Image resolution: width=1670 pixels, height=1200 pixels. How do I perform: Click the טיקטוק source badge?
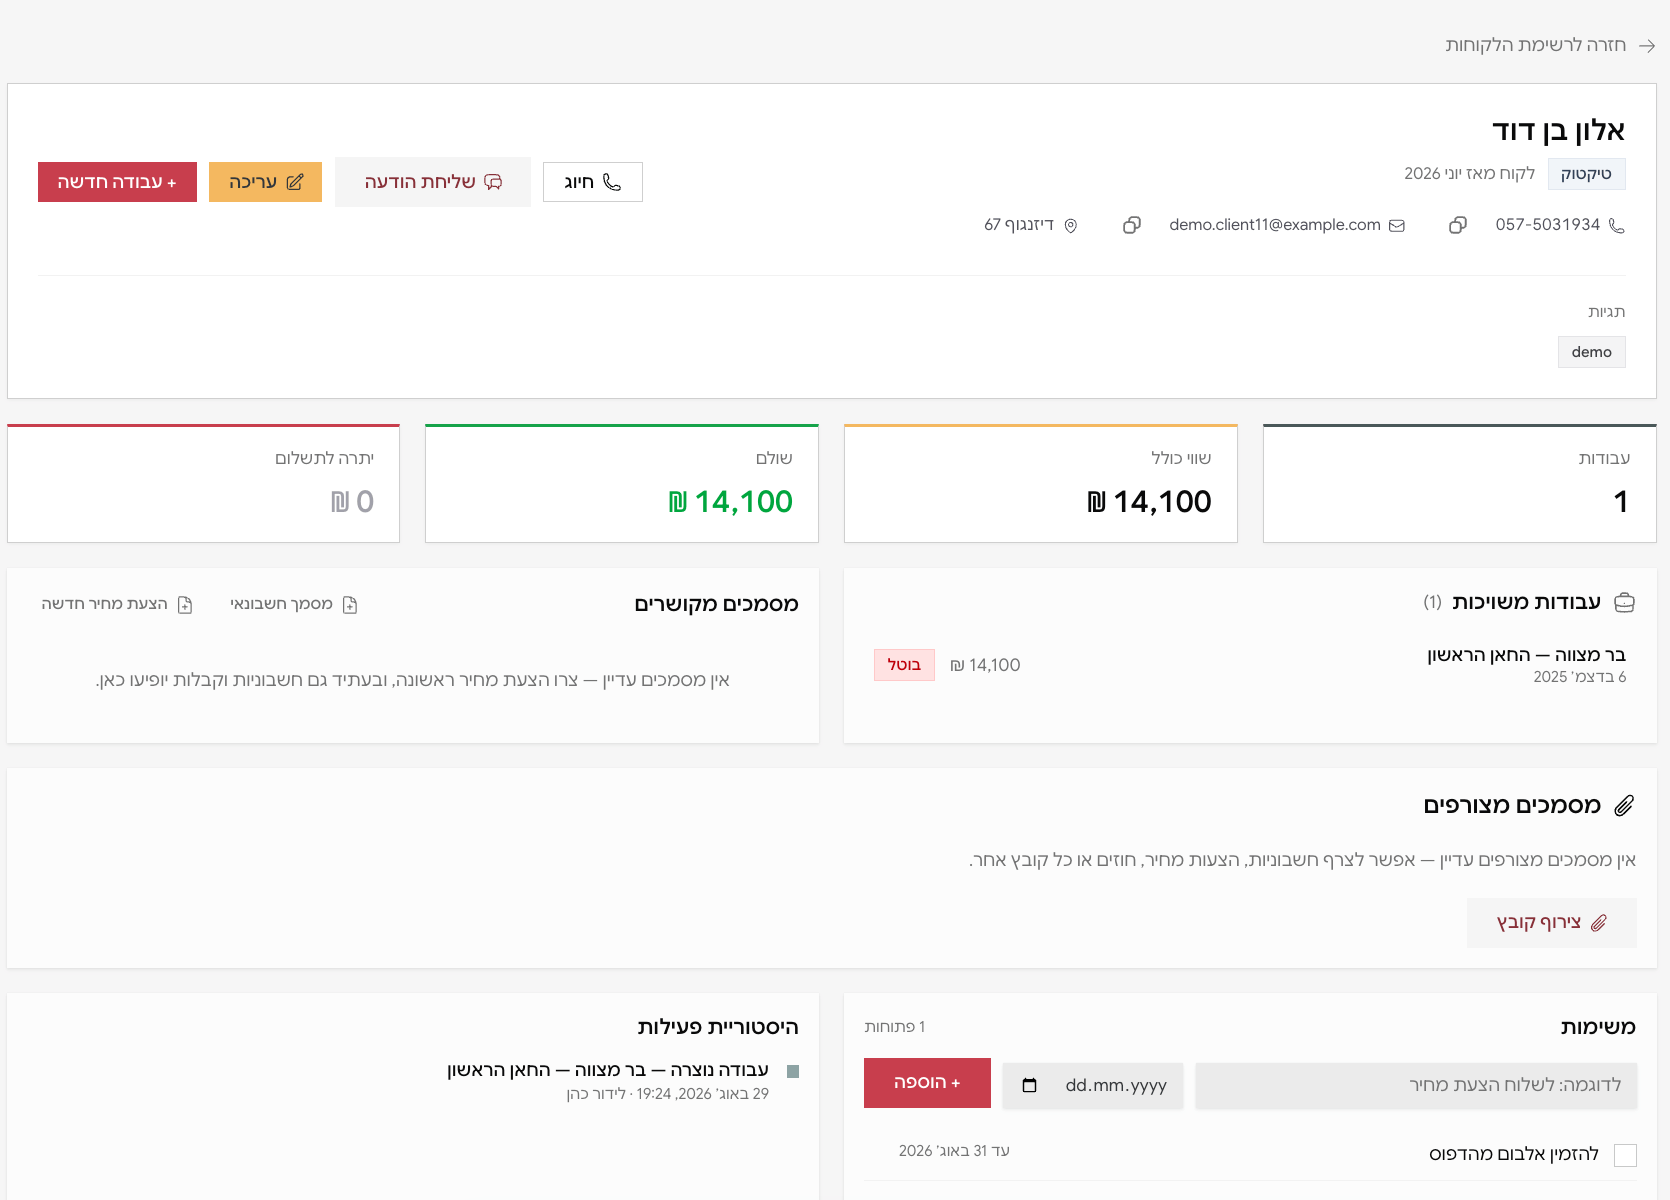click(x=1586, y=174)
